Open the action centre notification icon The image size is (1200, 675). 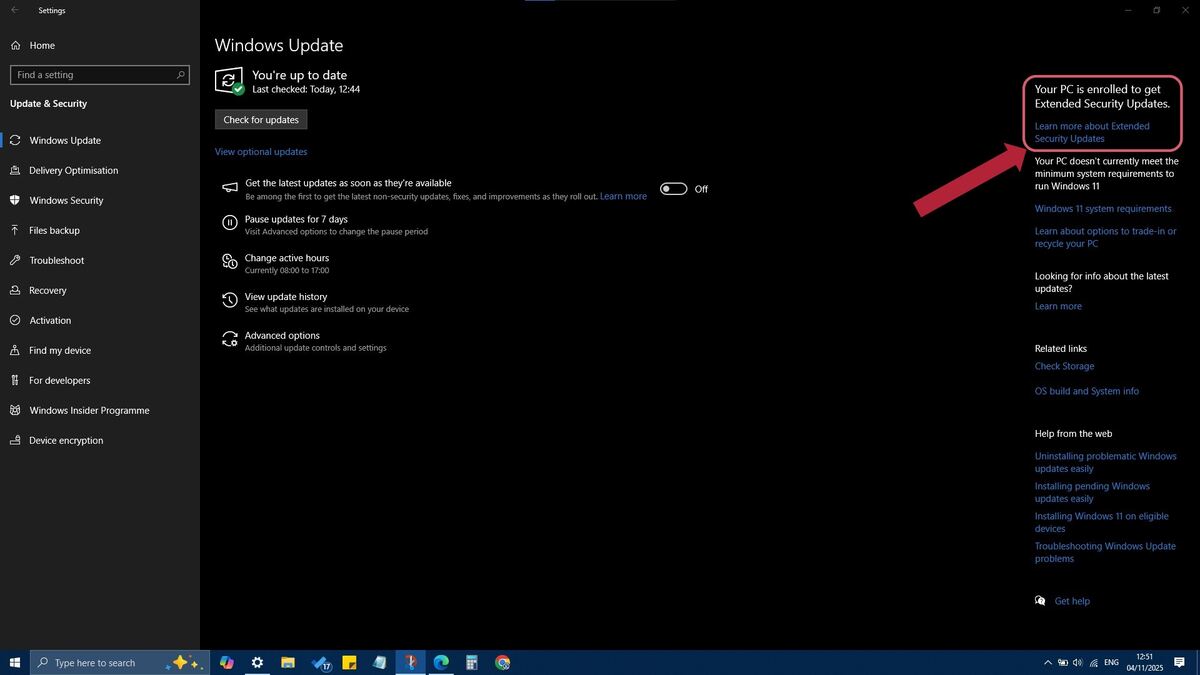pos(1180,662)
